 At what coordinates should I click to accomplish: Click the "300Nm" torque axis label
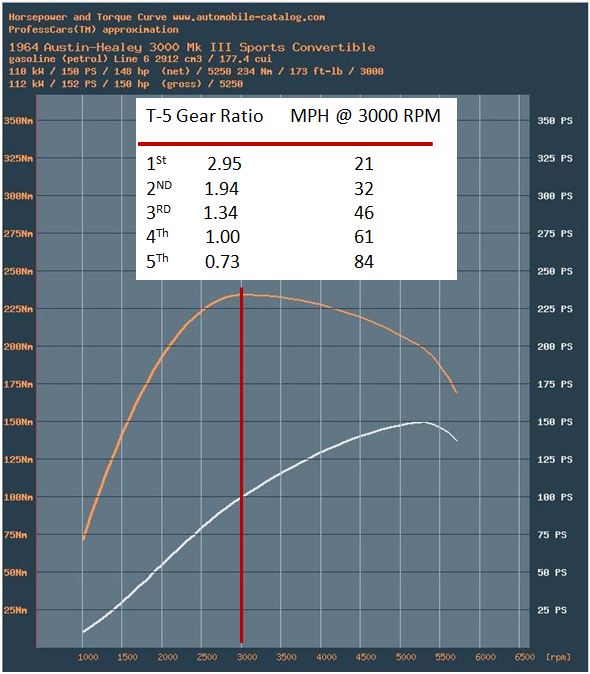18,196
